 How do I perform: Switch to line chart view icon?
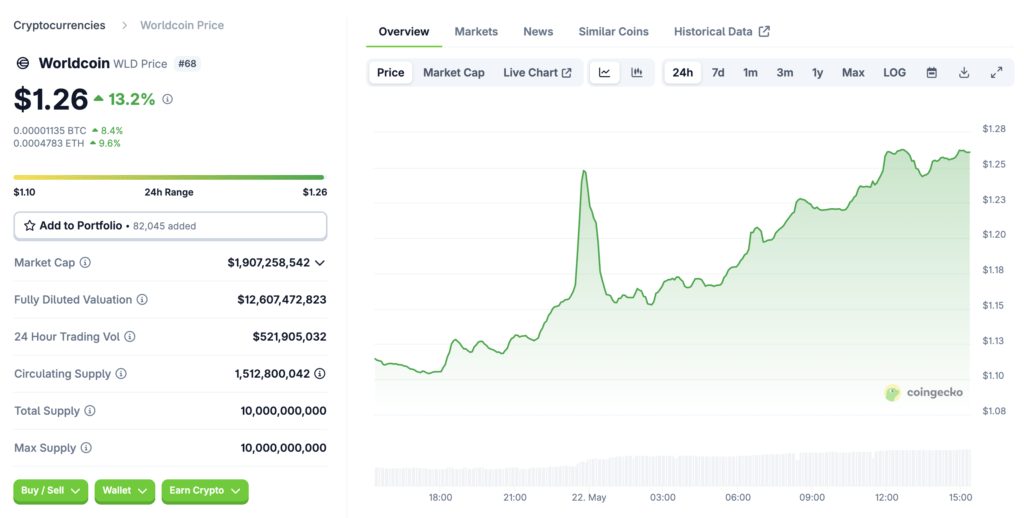click(x=605, y=73)
